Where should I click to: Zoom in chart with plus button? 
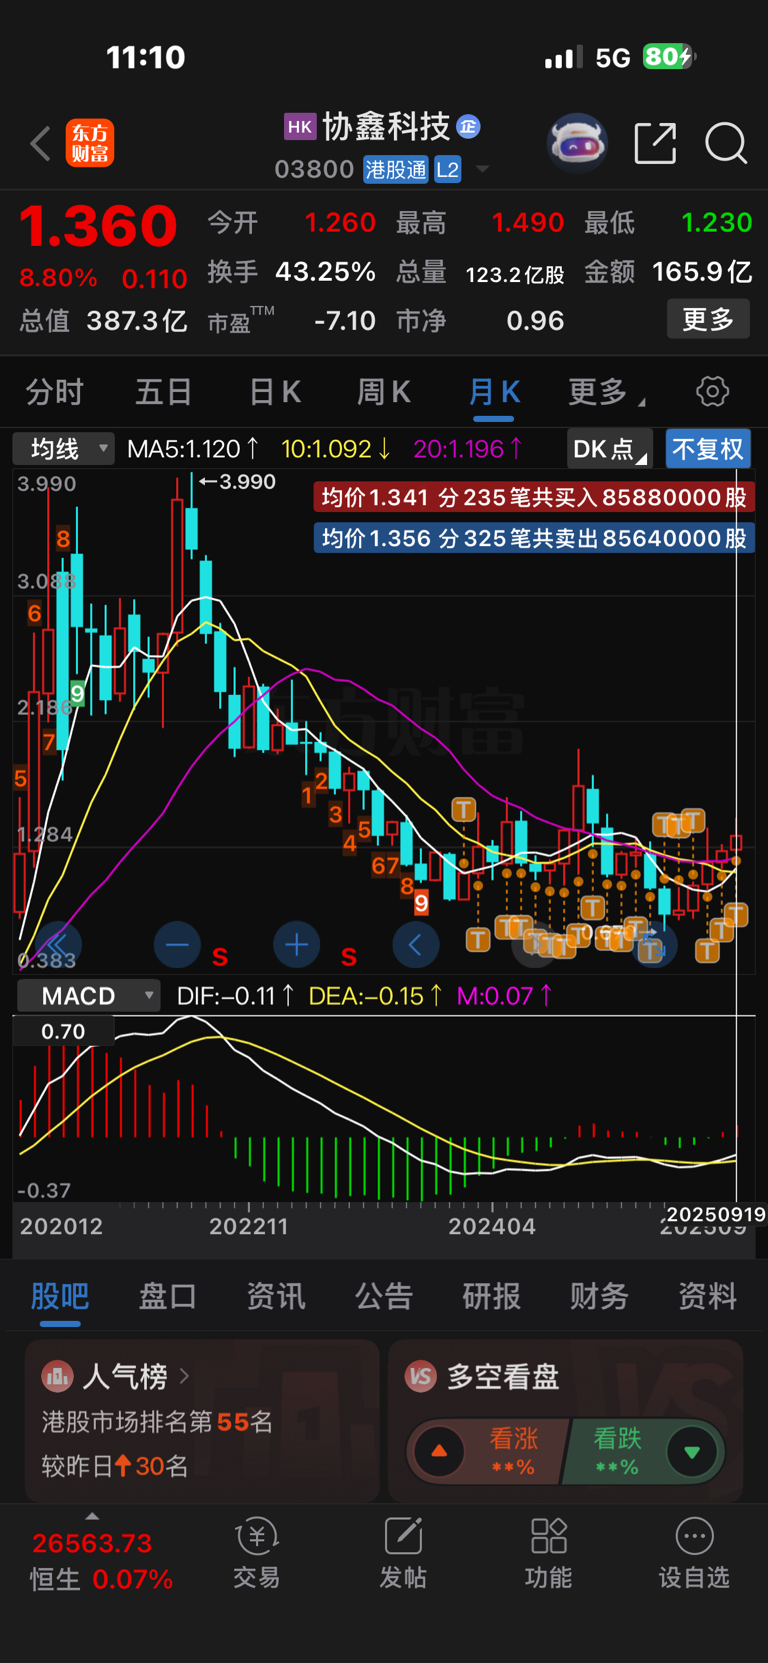click(x=296, y=944)
